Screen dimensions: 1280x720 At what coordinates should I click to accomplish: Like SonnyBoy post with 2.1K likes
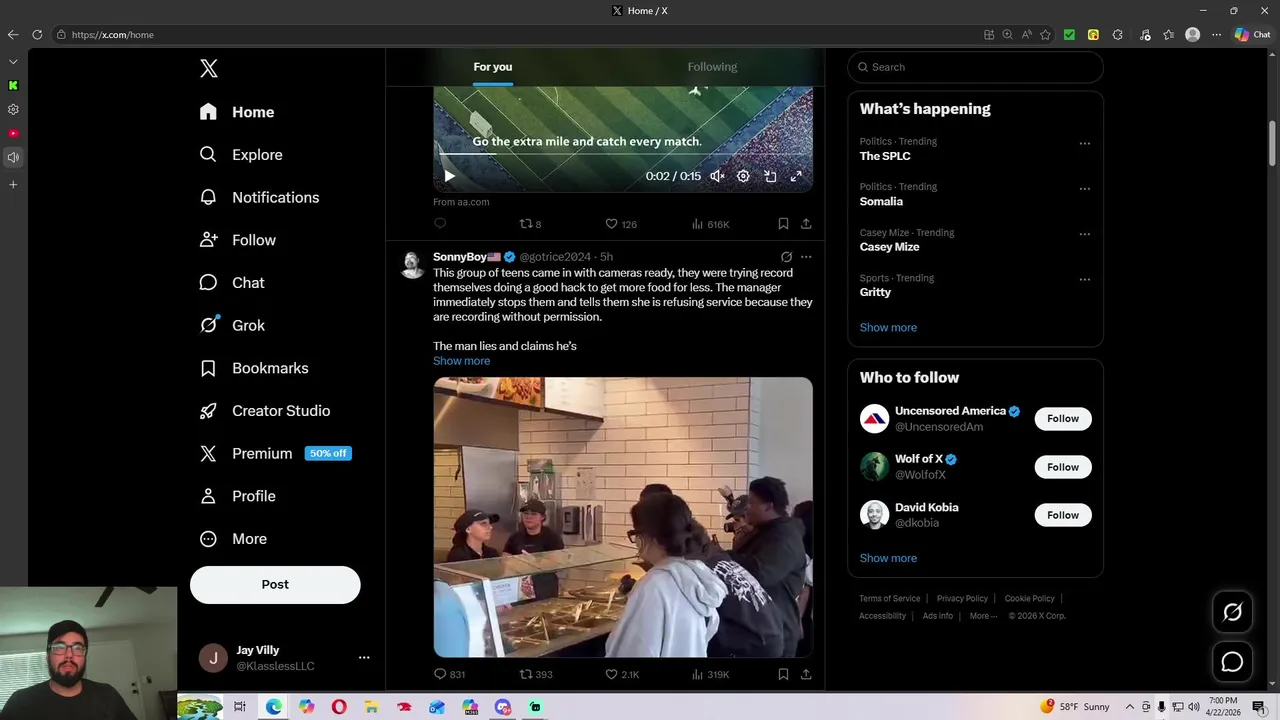tap(622, 675)
